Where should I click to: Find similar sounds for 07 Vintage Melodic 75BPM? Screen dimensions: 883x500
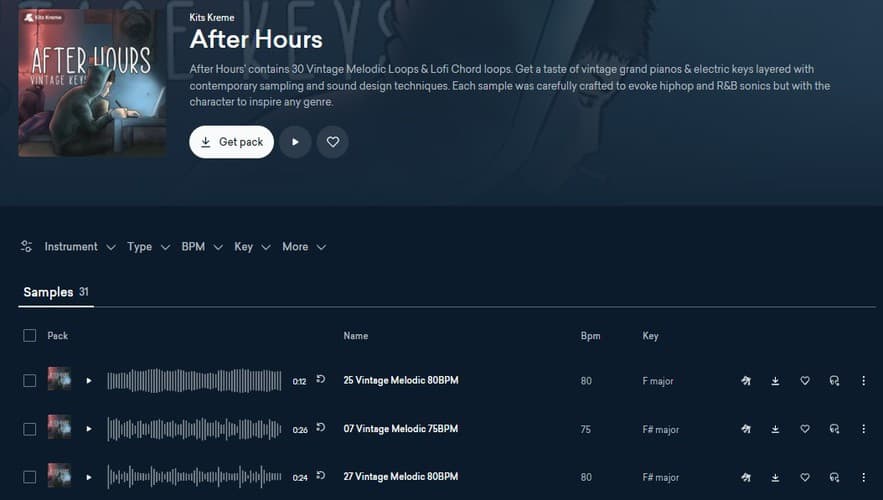point(835,429)
